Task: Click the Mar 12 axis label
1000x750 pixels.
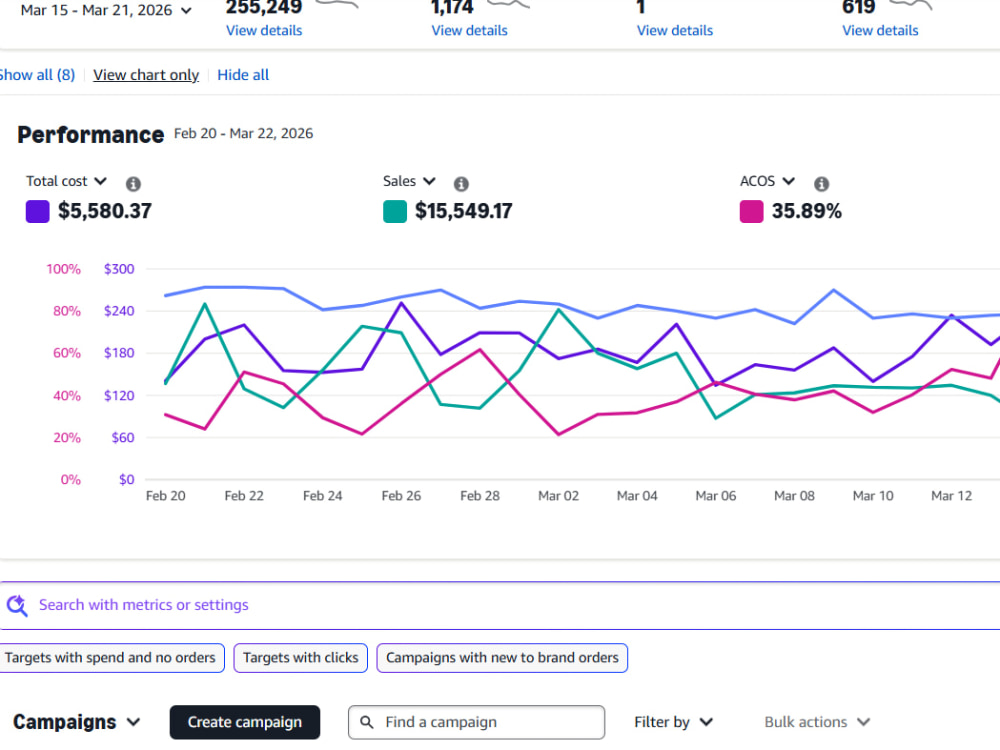Action: click(x=952, y=496)
